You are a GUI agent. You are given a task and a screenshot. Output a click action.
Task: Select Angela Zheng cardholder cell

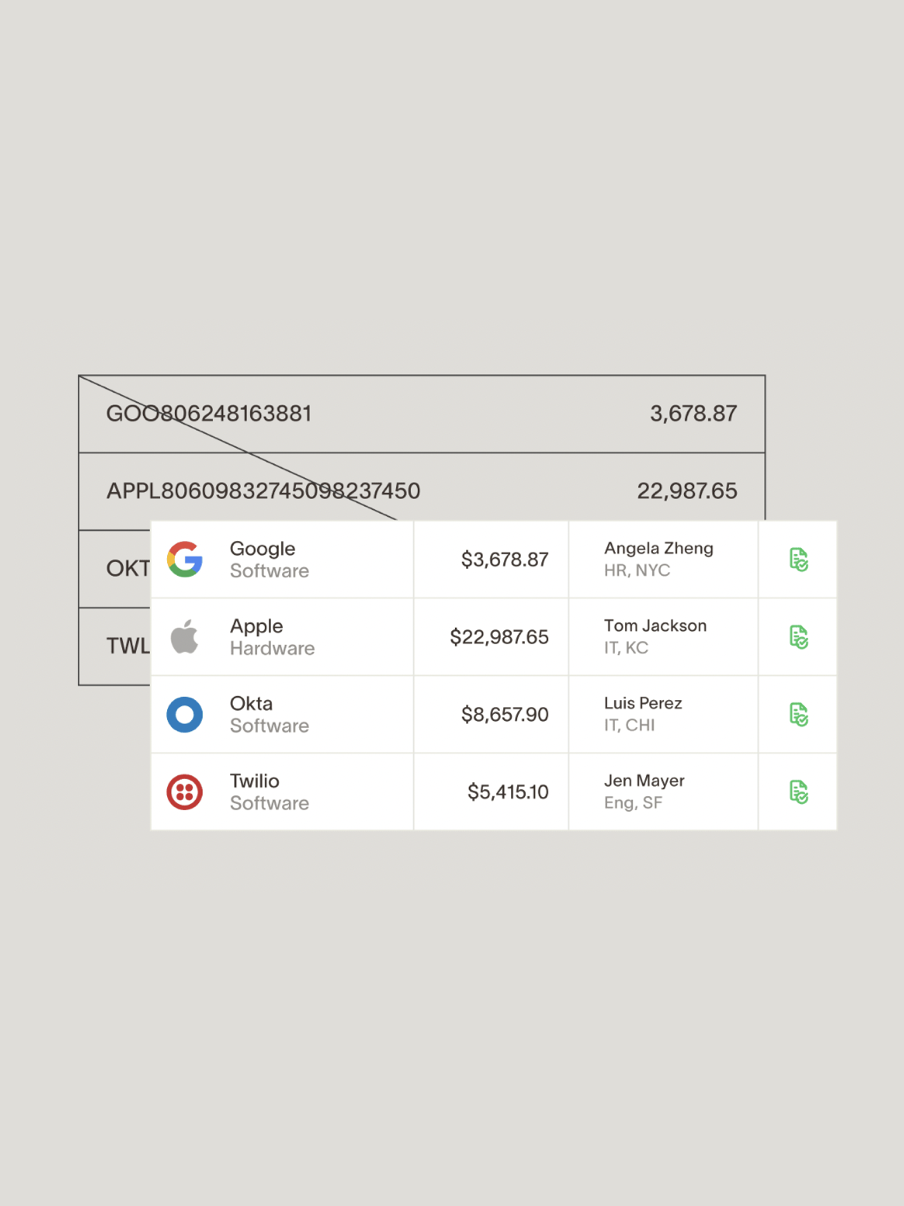point(663,559)
